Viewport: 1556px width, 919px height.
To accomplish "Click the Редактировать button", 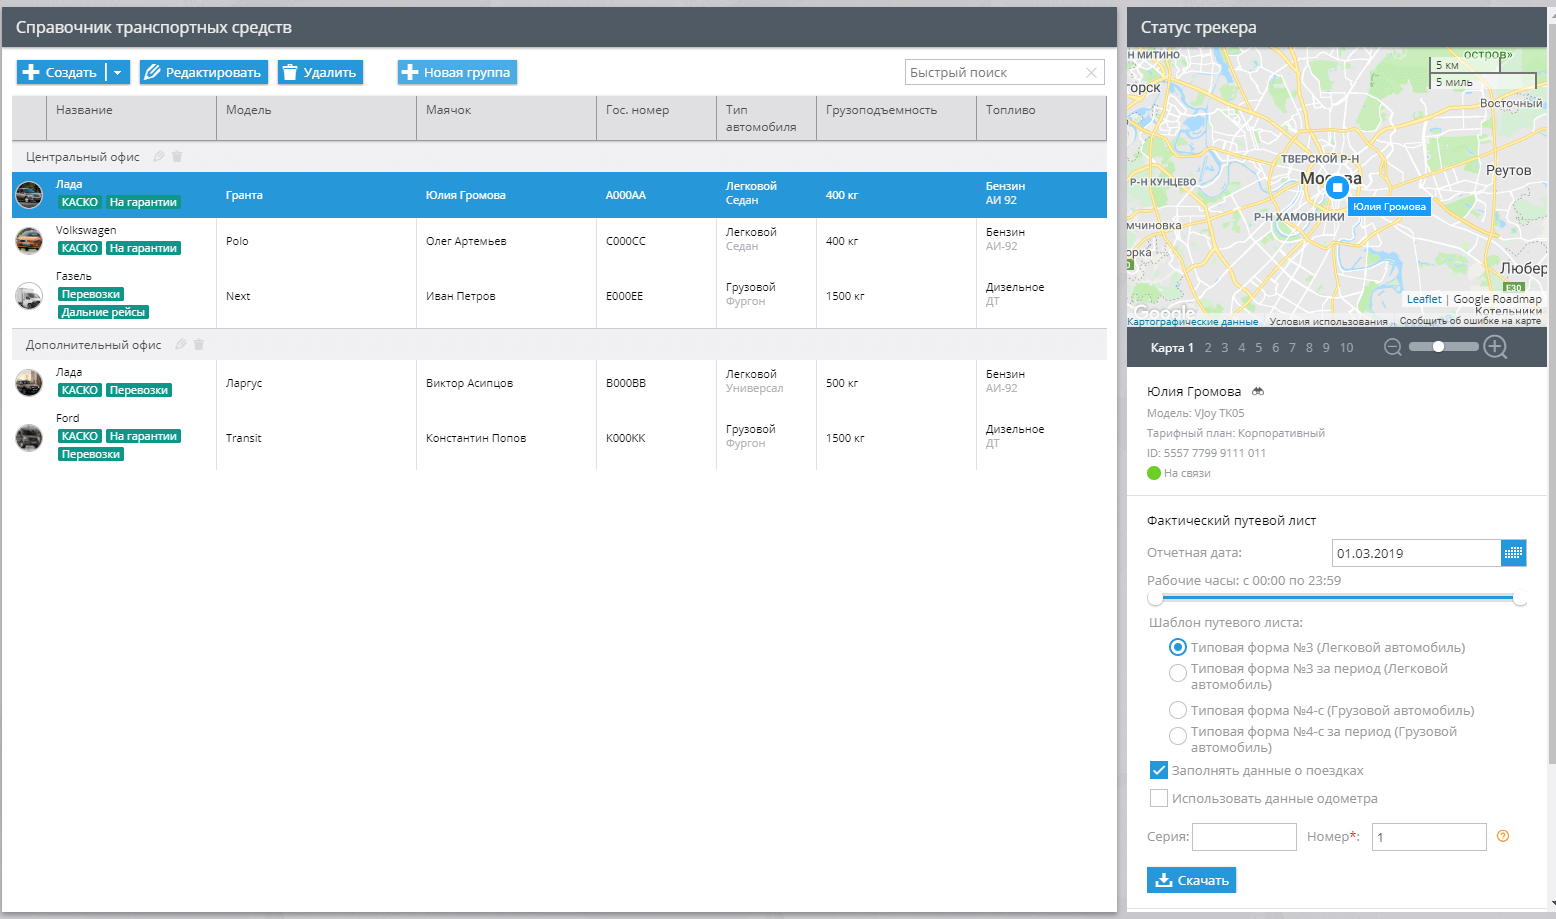I will [204, 72].
